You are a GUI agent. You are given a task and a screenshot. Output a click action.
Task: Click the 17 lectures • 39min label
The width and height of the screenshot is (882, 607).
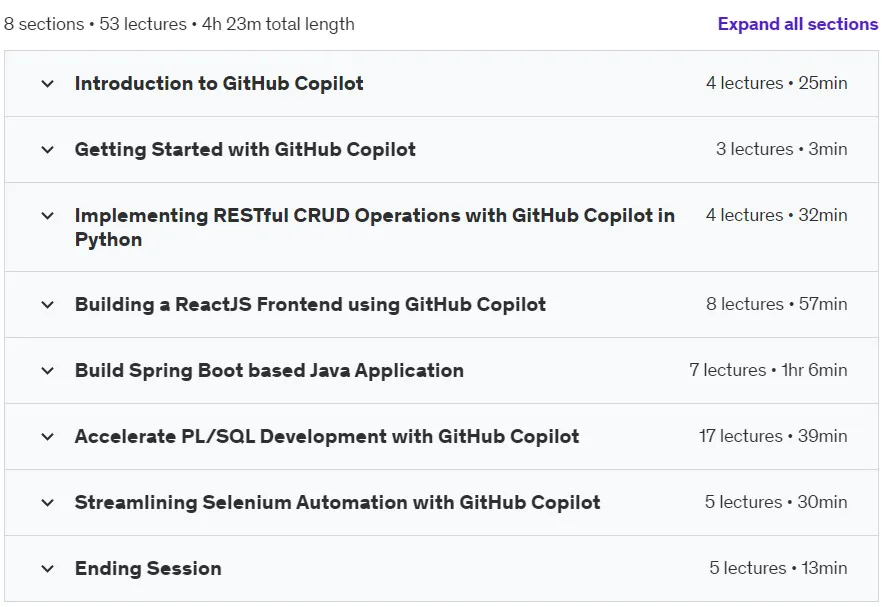coord(773,436)
